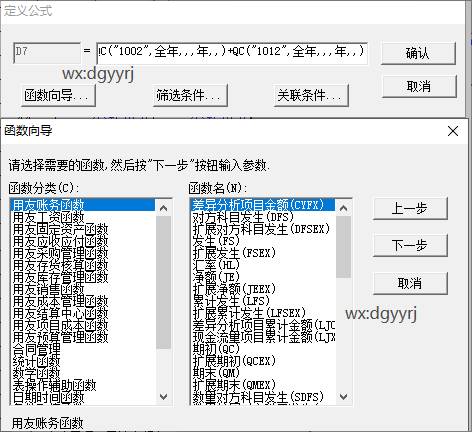The height and width of the screenshot is (432, 472).
Task: Click function name list scroll down arrow
Action: pos(343,396)
